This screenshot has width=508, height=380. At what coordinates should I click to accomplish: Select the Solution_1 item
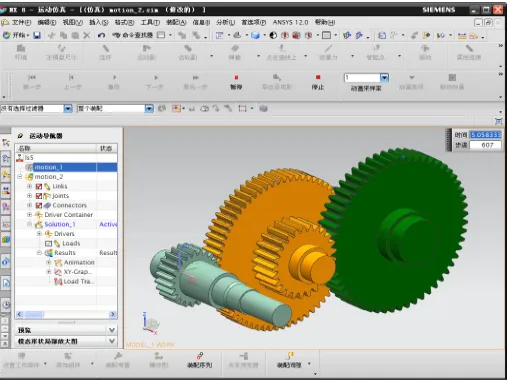[60, 224]
